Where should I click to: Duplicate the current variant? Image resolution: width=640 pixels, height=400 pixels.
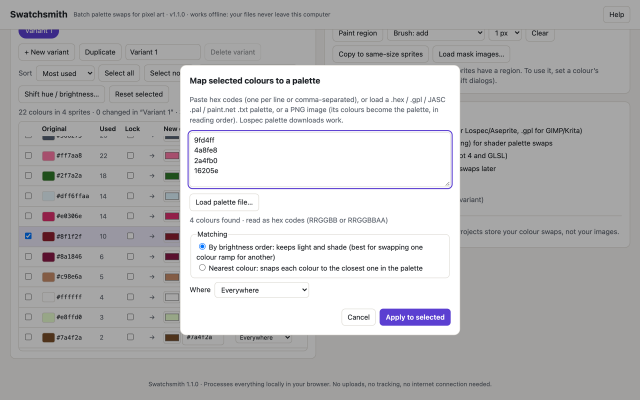pos(100,52)
